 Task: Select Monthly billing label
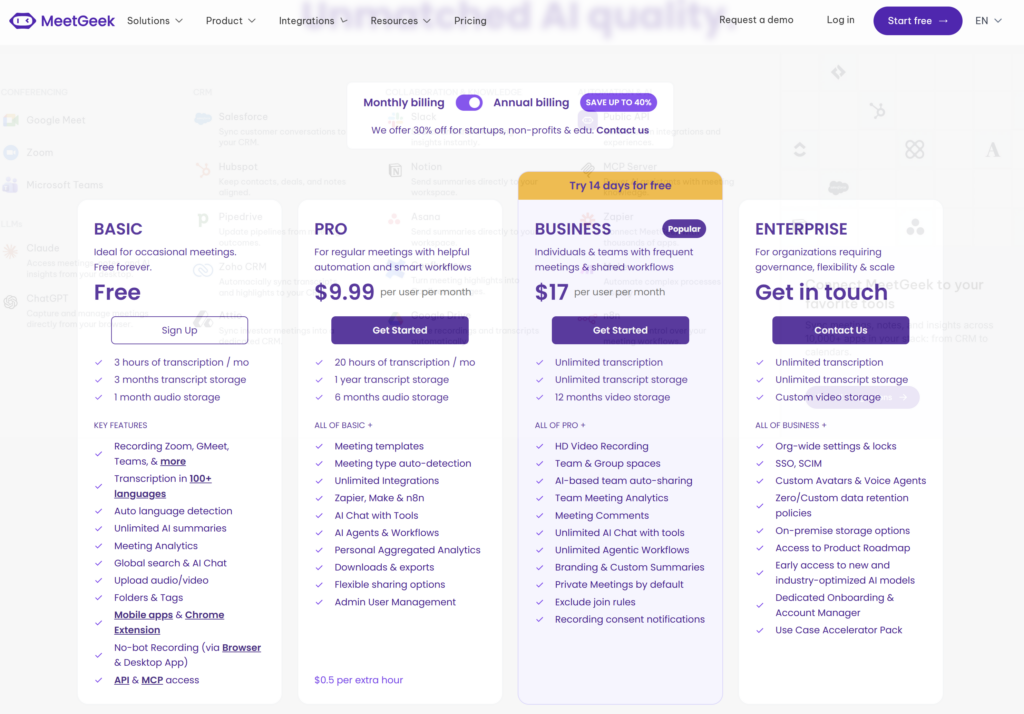(404, 103)
